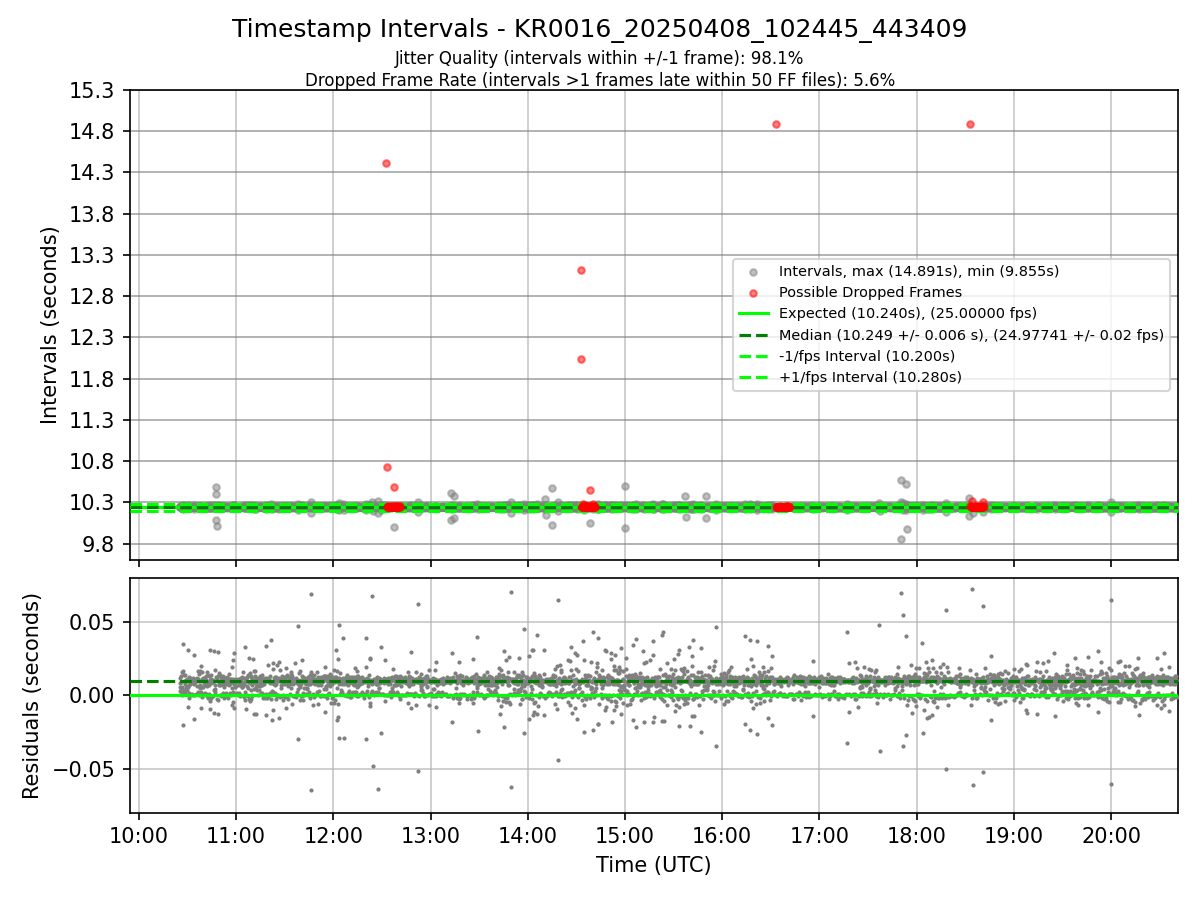Click the y-axis tick label '10.3'

click(94, 502)
